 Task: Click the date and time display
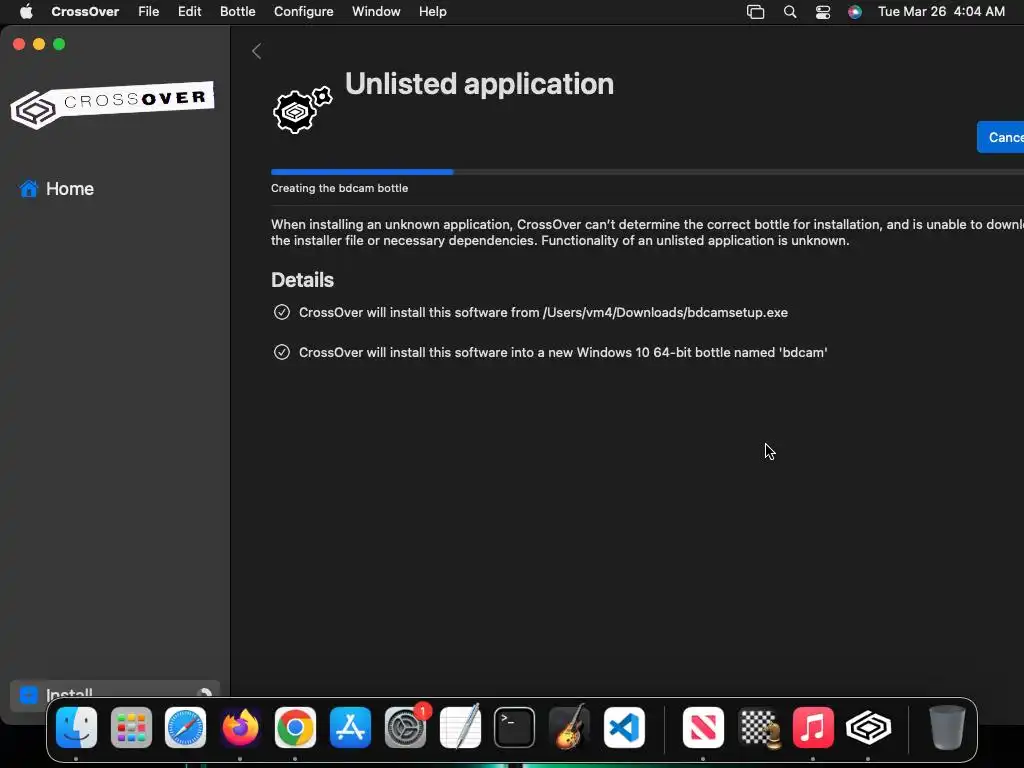pos(941,11)
